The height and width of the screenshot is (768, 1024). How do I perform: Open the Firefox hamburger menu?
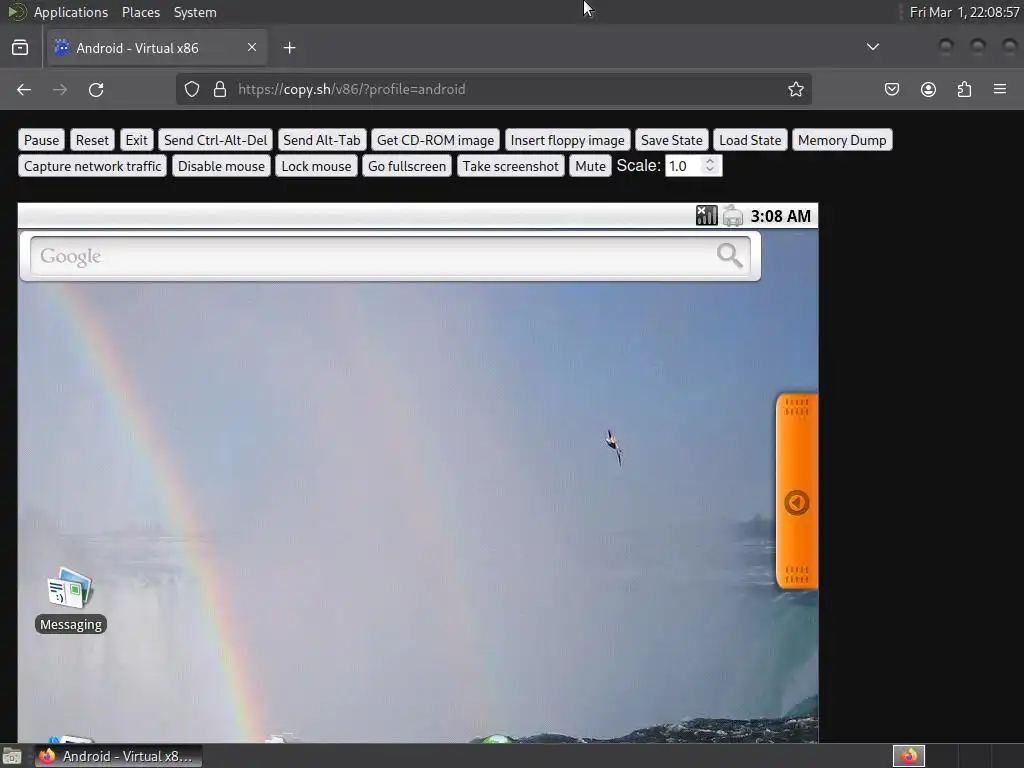click(x=1000, y=89)
